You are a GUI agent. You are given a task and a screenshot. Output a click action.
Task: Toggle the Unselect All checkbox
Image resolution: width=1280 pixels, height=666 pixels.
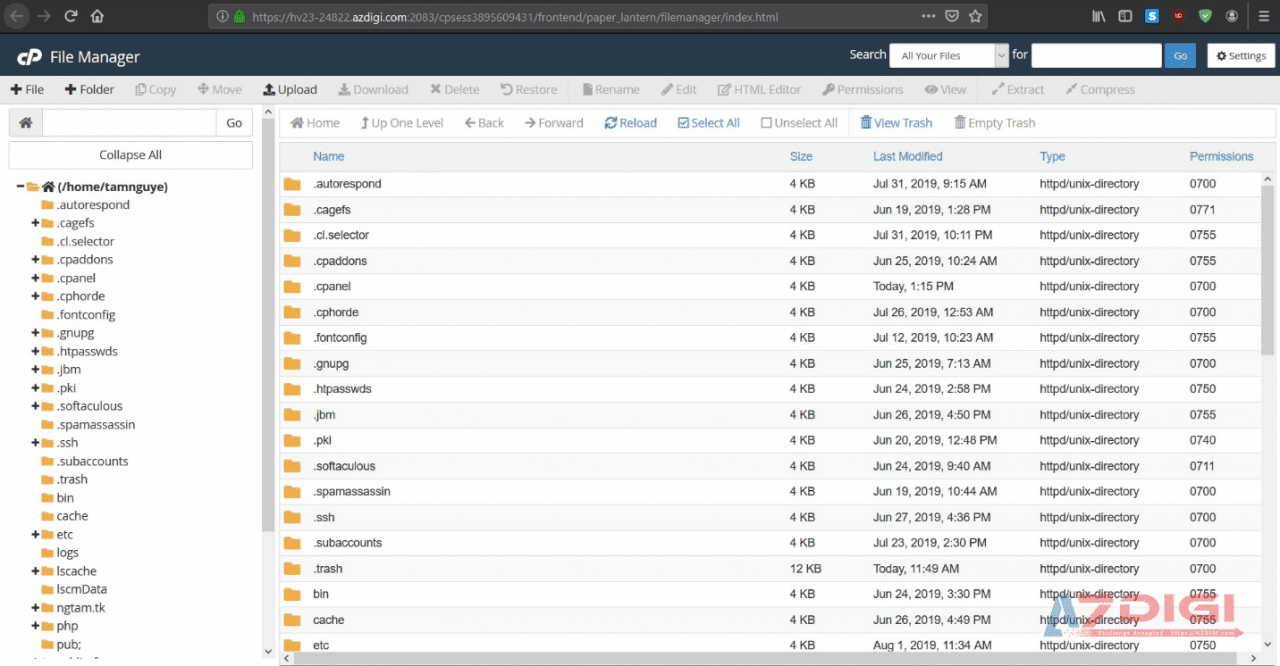767,123
